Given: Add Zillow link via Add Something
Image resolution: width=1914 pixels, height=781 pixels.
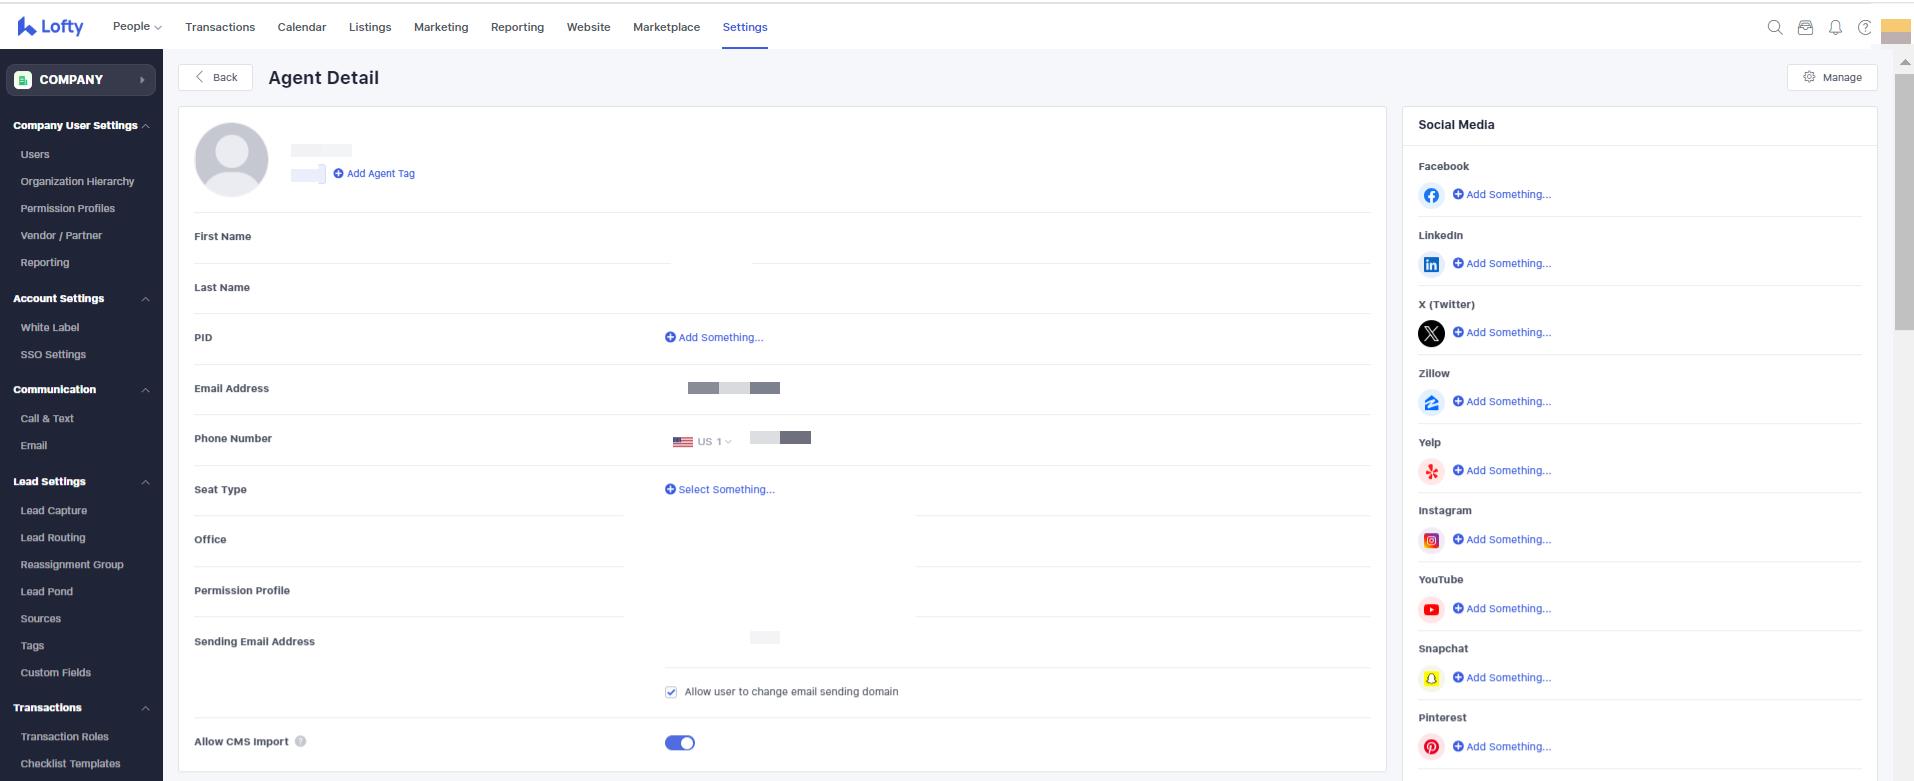Looking at the screenshot, I should point(1502,401).
